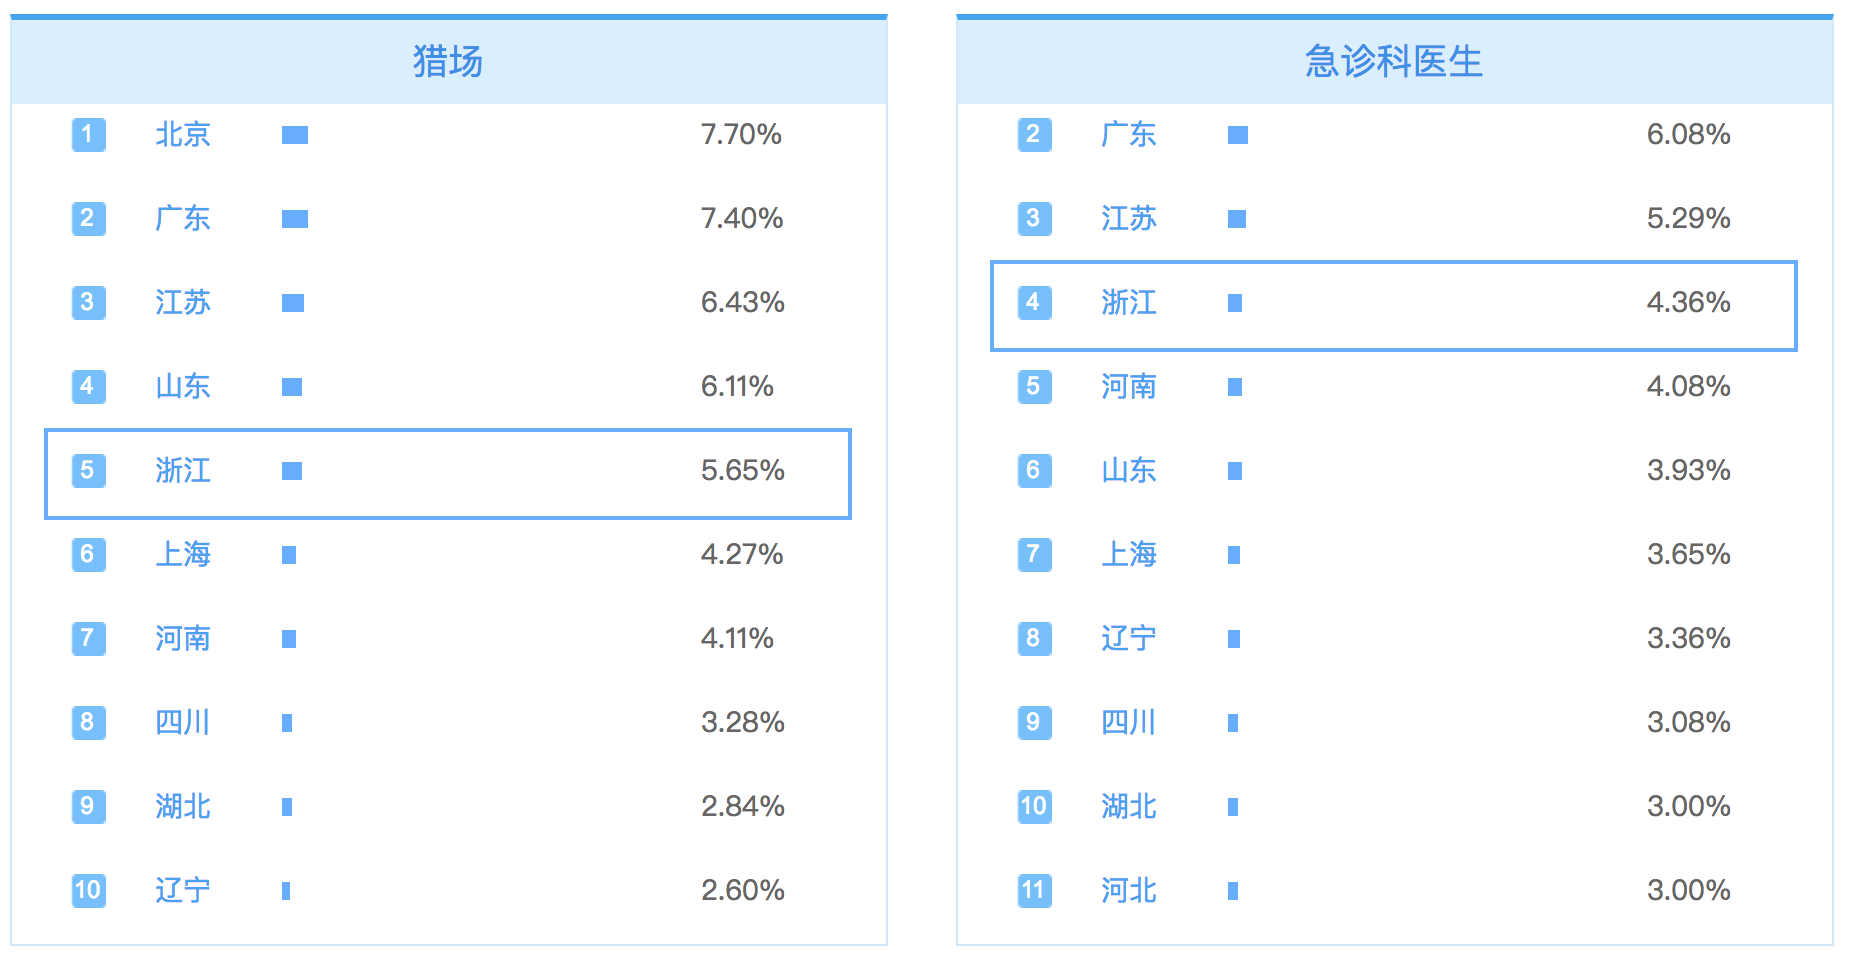Click 山东 province name in 猎场 list
This screenshot has width=1870, height=962.
coord(183,386)
